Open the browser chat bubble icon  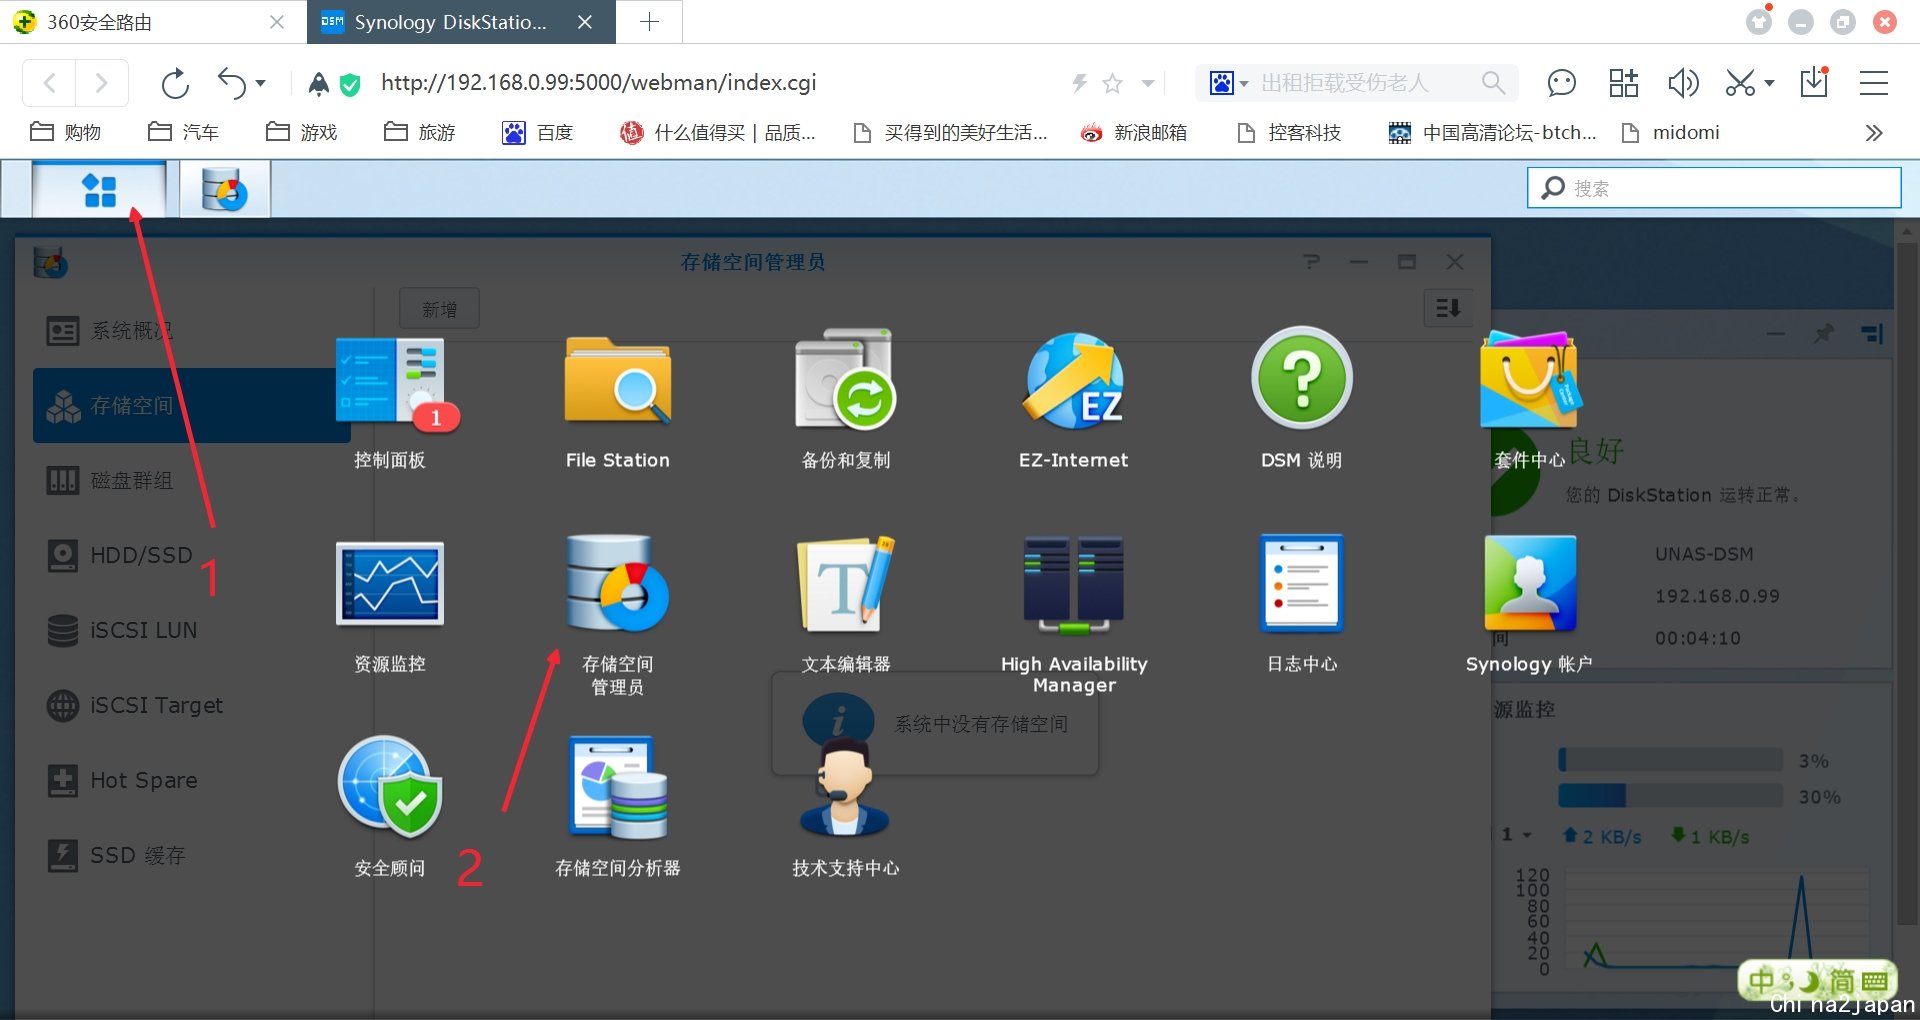tap(1561, 83)
